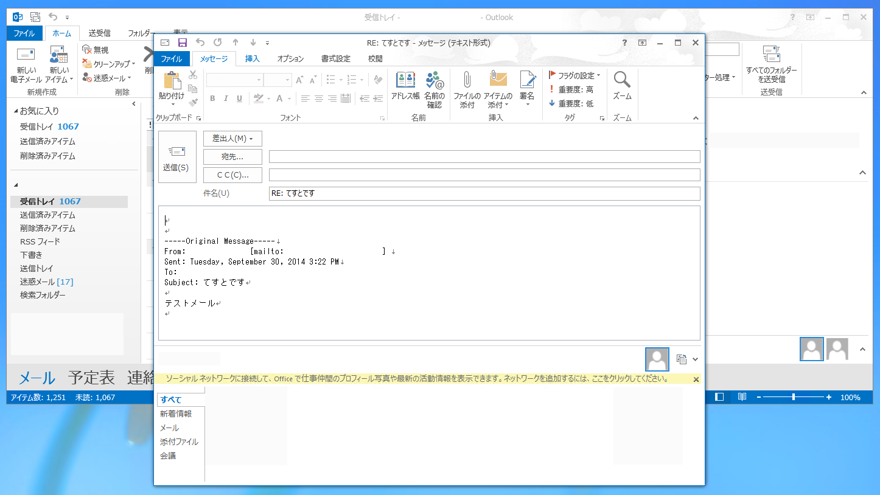
Task: Switch to the Options (オプション) tab
Action: pyautogui.click(x=290, y=58)
